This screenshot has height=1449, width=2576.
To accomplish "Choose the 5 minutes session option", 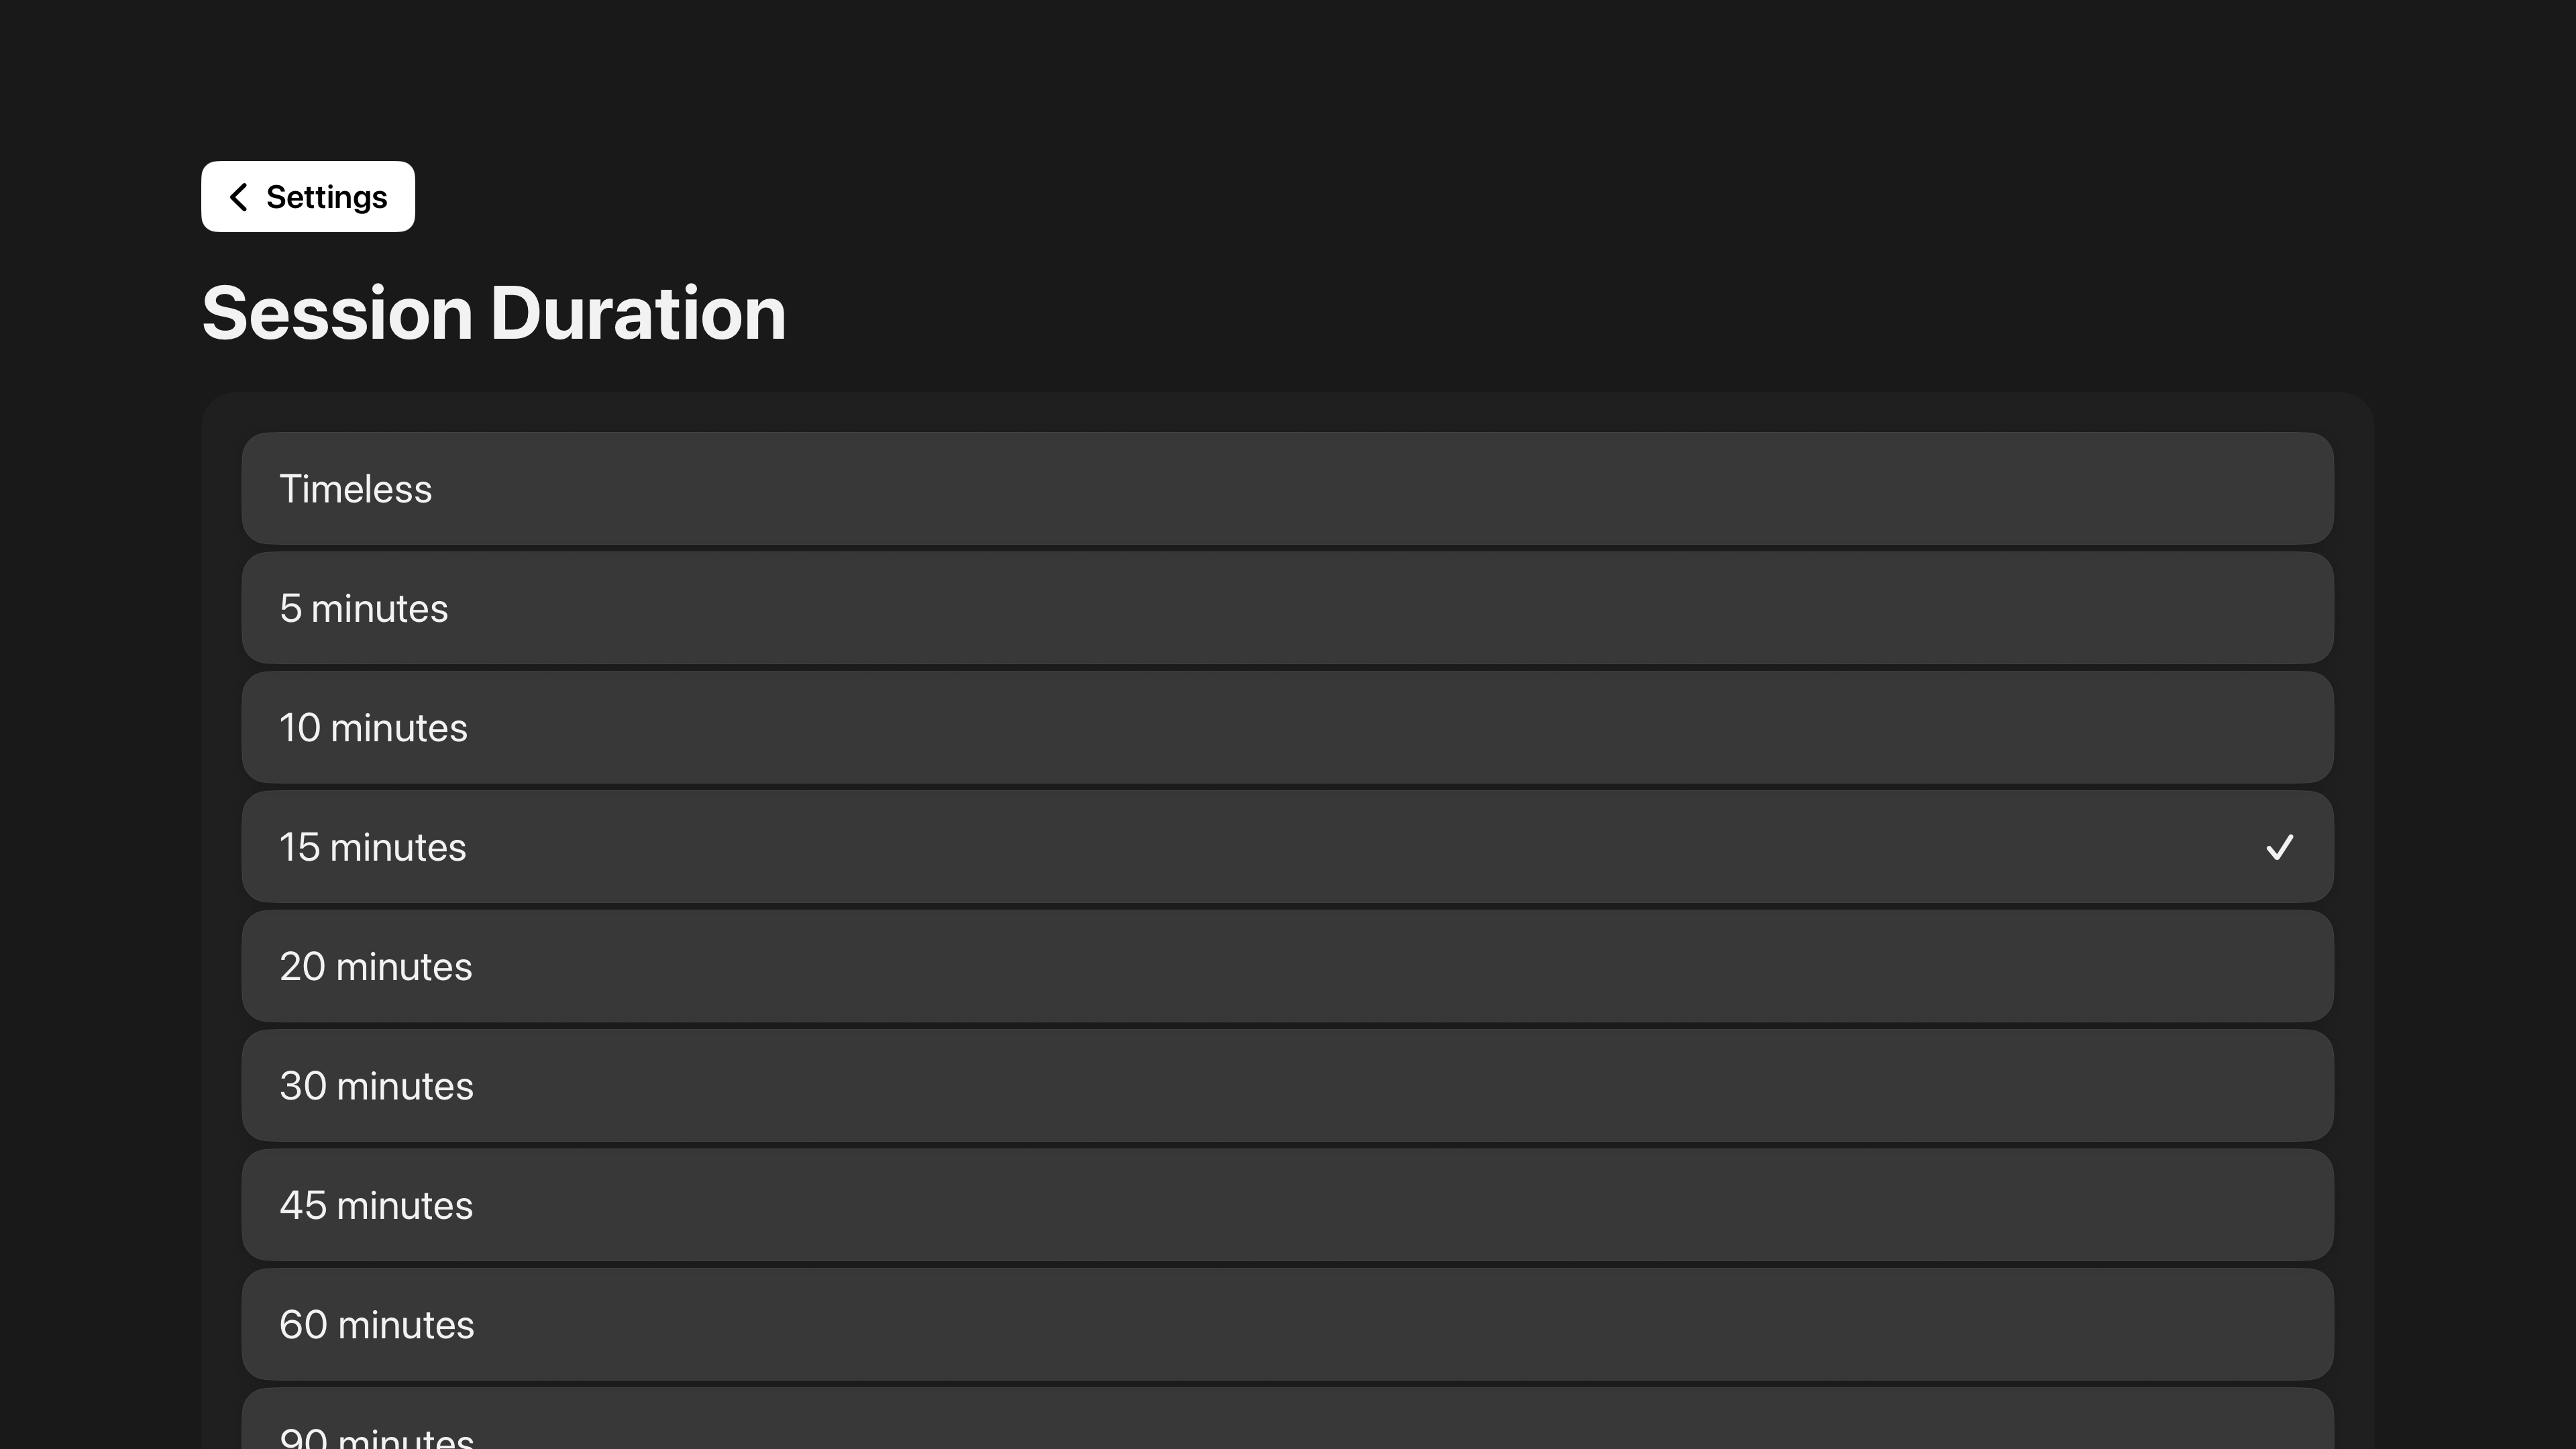I will [1287, 608].
